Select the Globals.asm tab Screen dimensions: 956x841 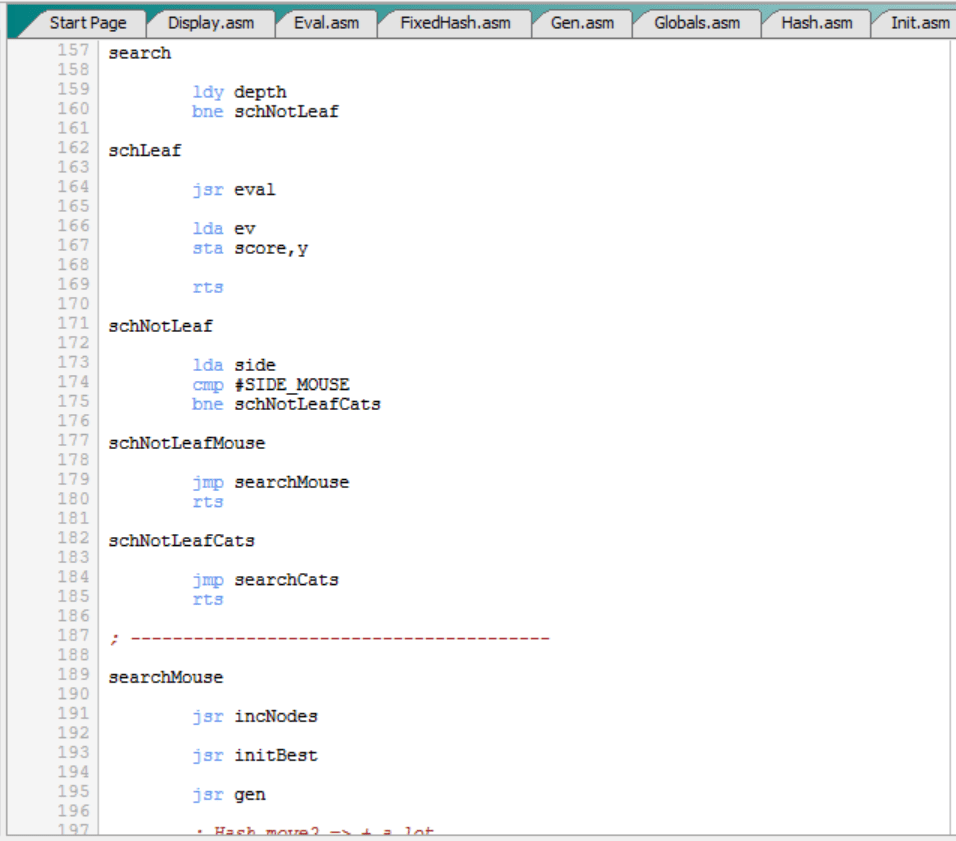pos(697,23)
